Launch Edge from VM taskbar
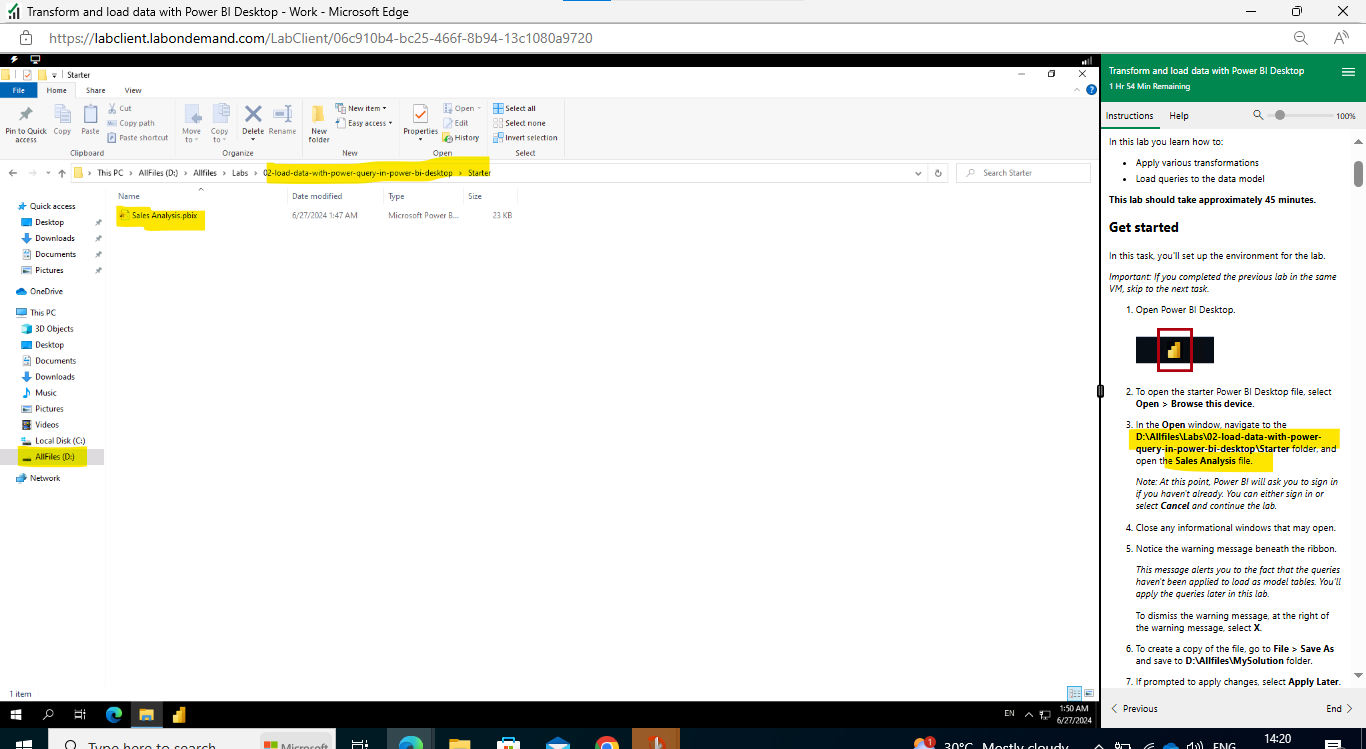1366x749 pixels. 113,714
